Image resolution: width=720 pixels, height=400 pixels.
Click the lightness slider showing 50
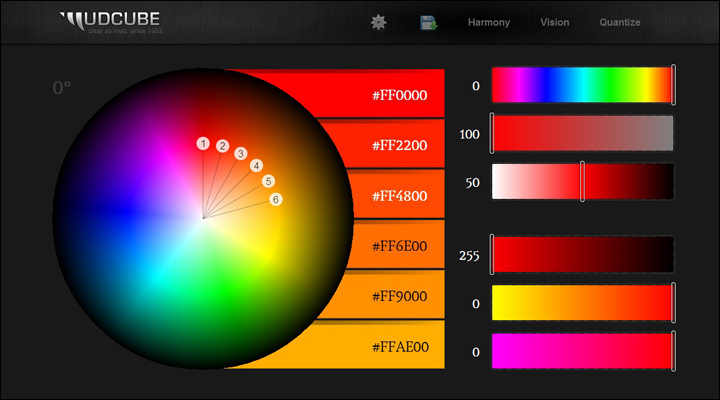pos(582,182)
